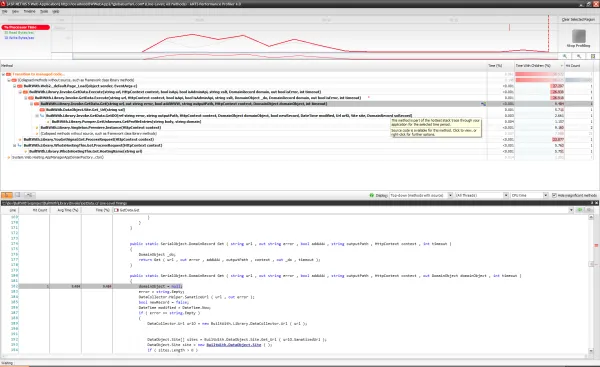Zoom out on the timeline
This screenshot has width=600, height=367.
click(579, 56)
